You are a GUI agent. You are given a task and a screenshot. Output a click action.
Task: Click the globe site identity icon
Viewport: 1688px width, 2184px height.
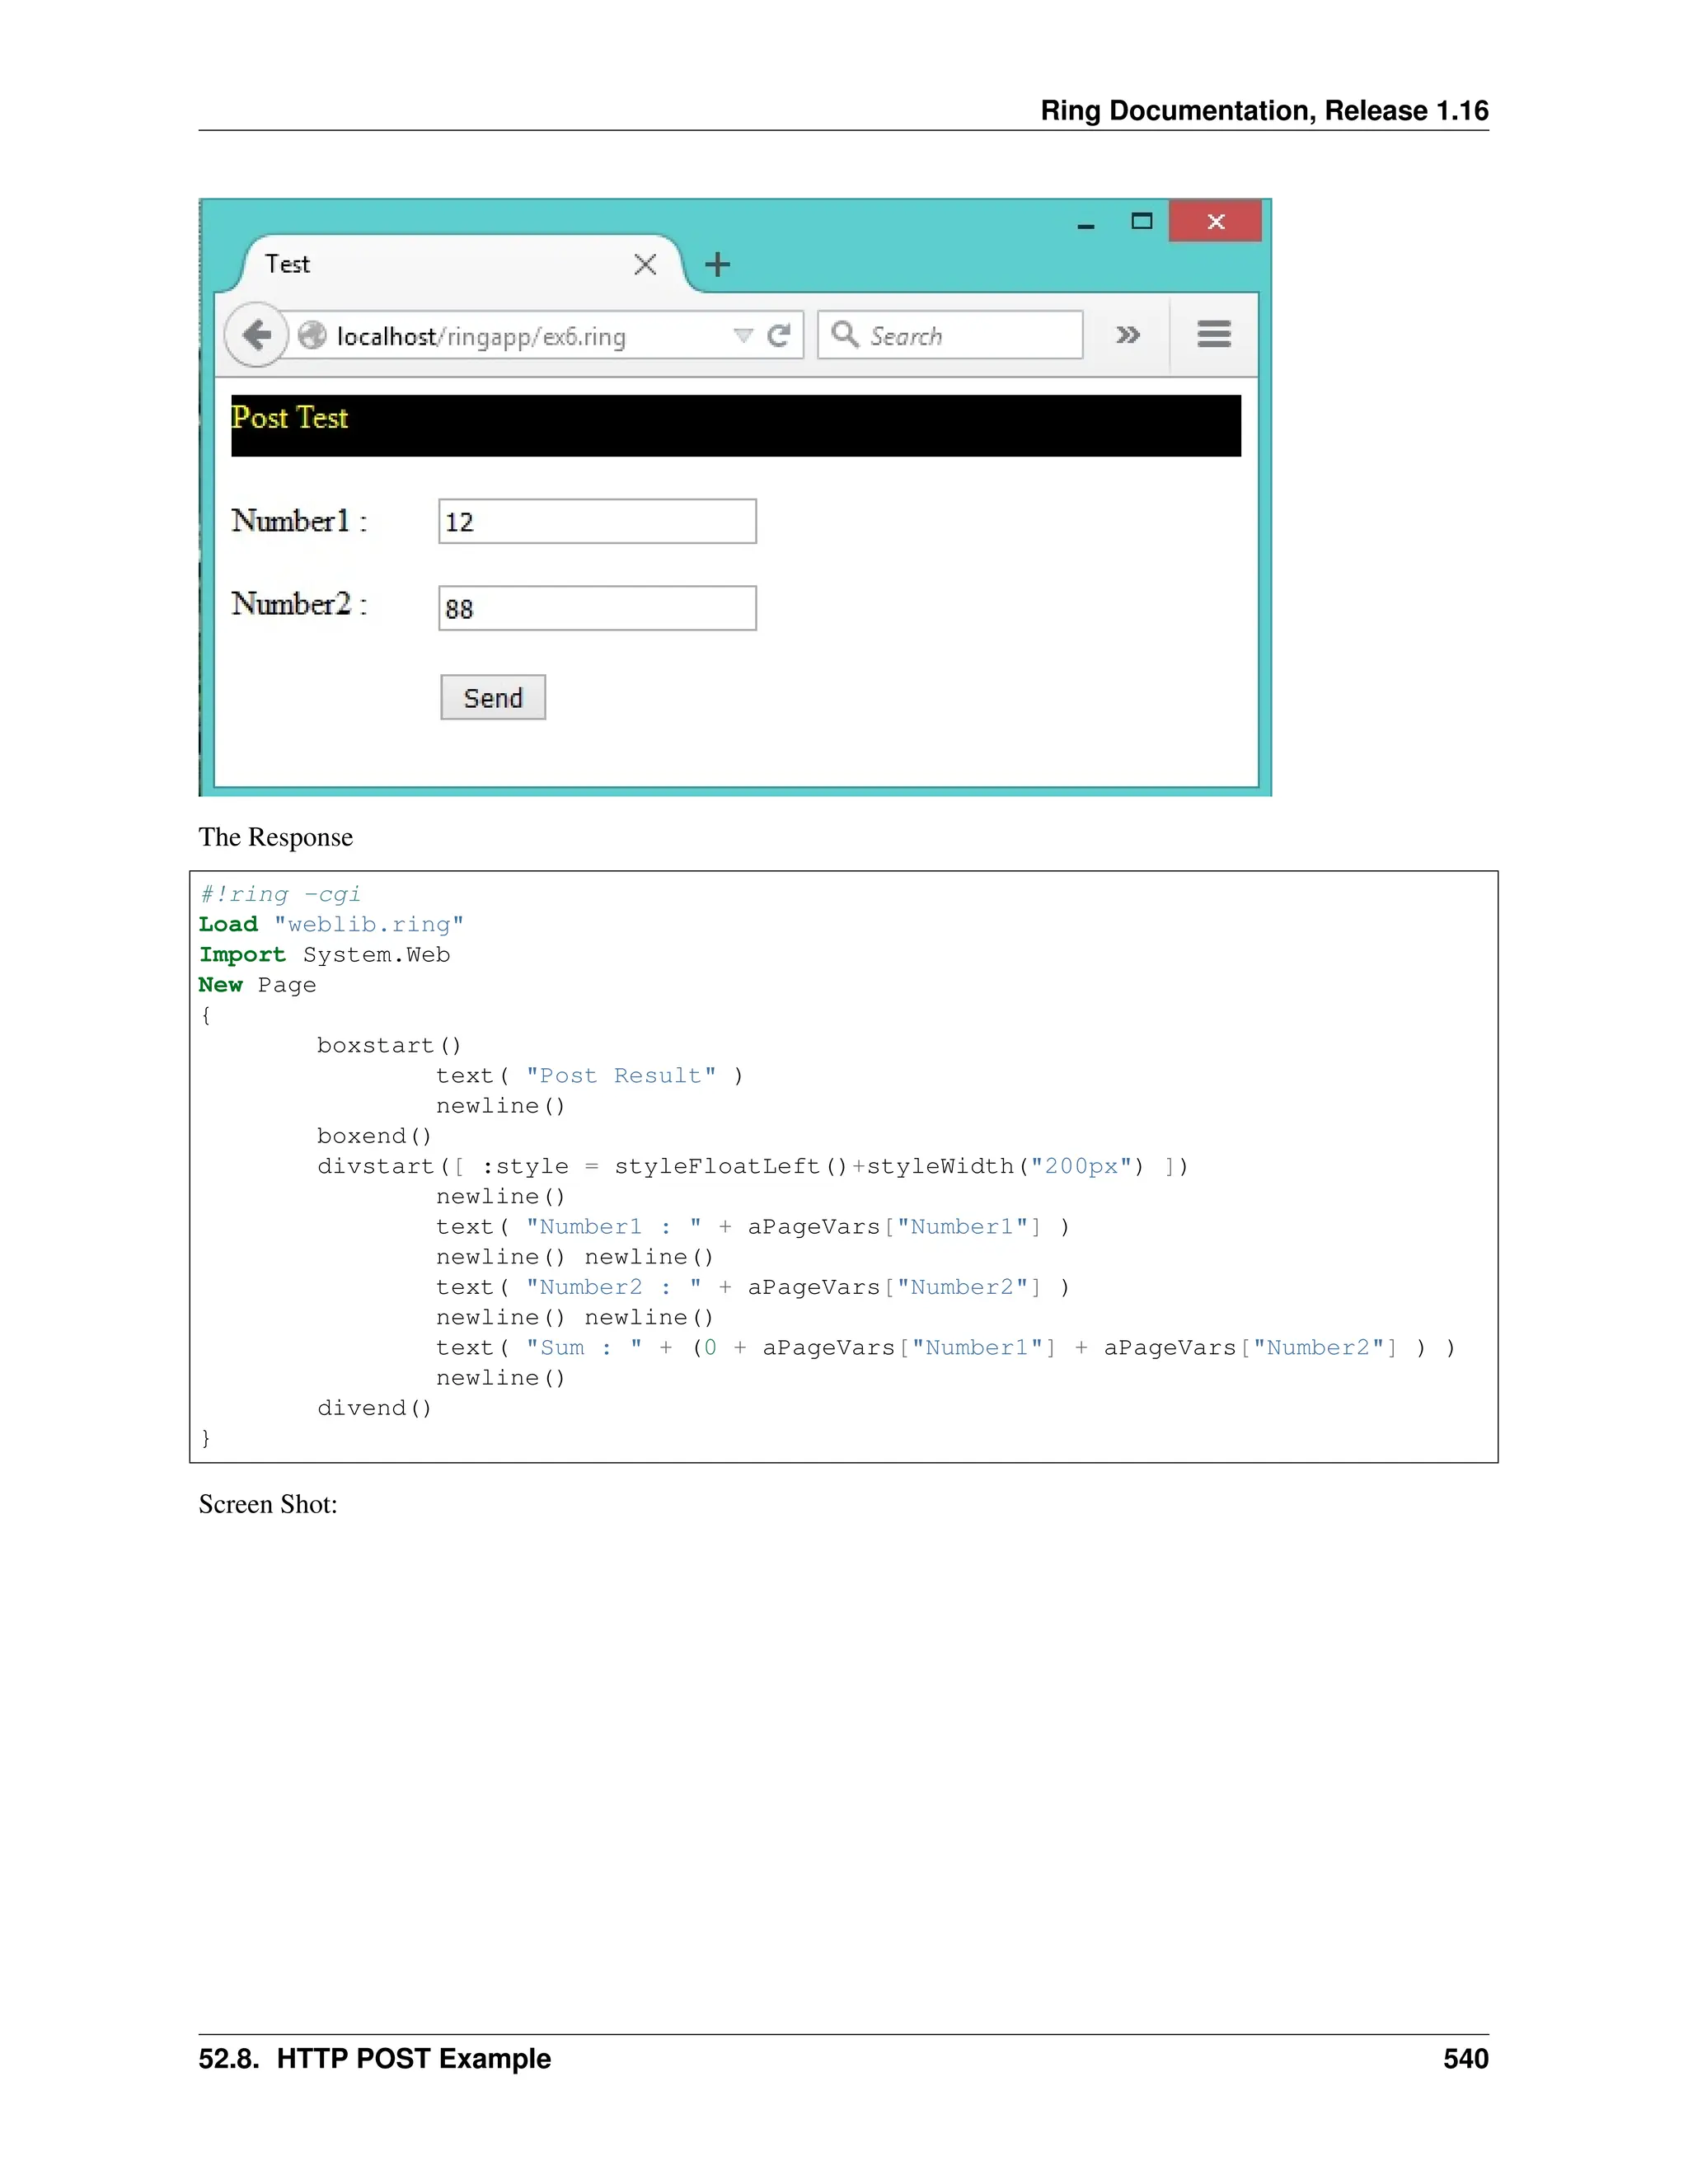312,335
